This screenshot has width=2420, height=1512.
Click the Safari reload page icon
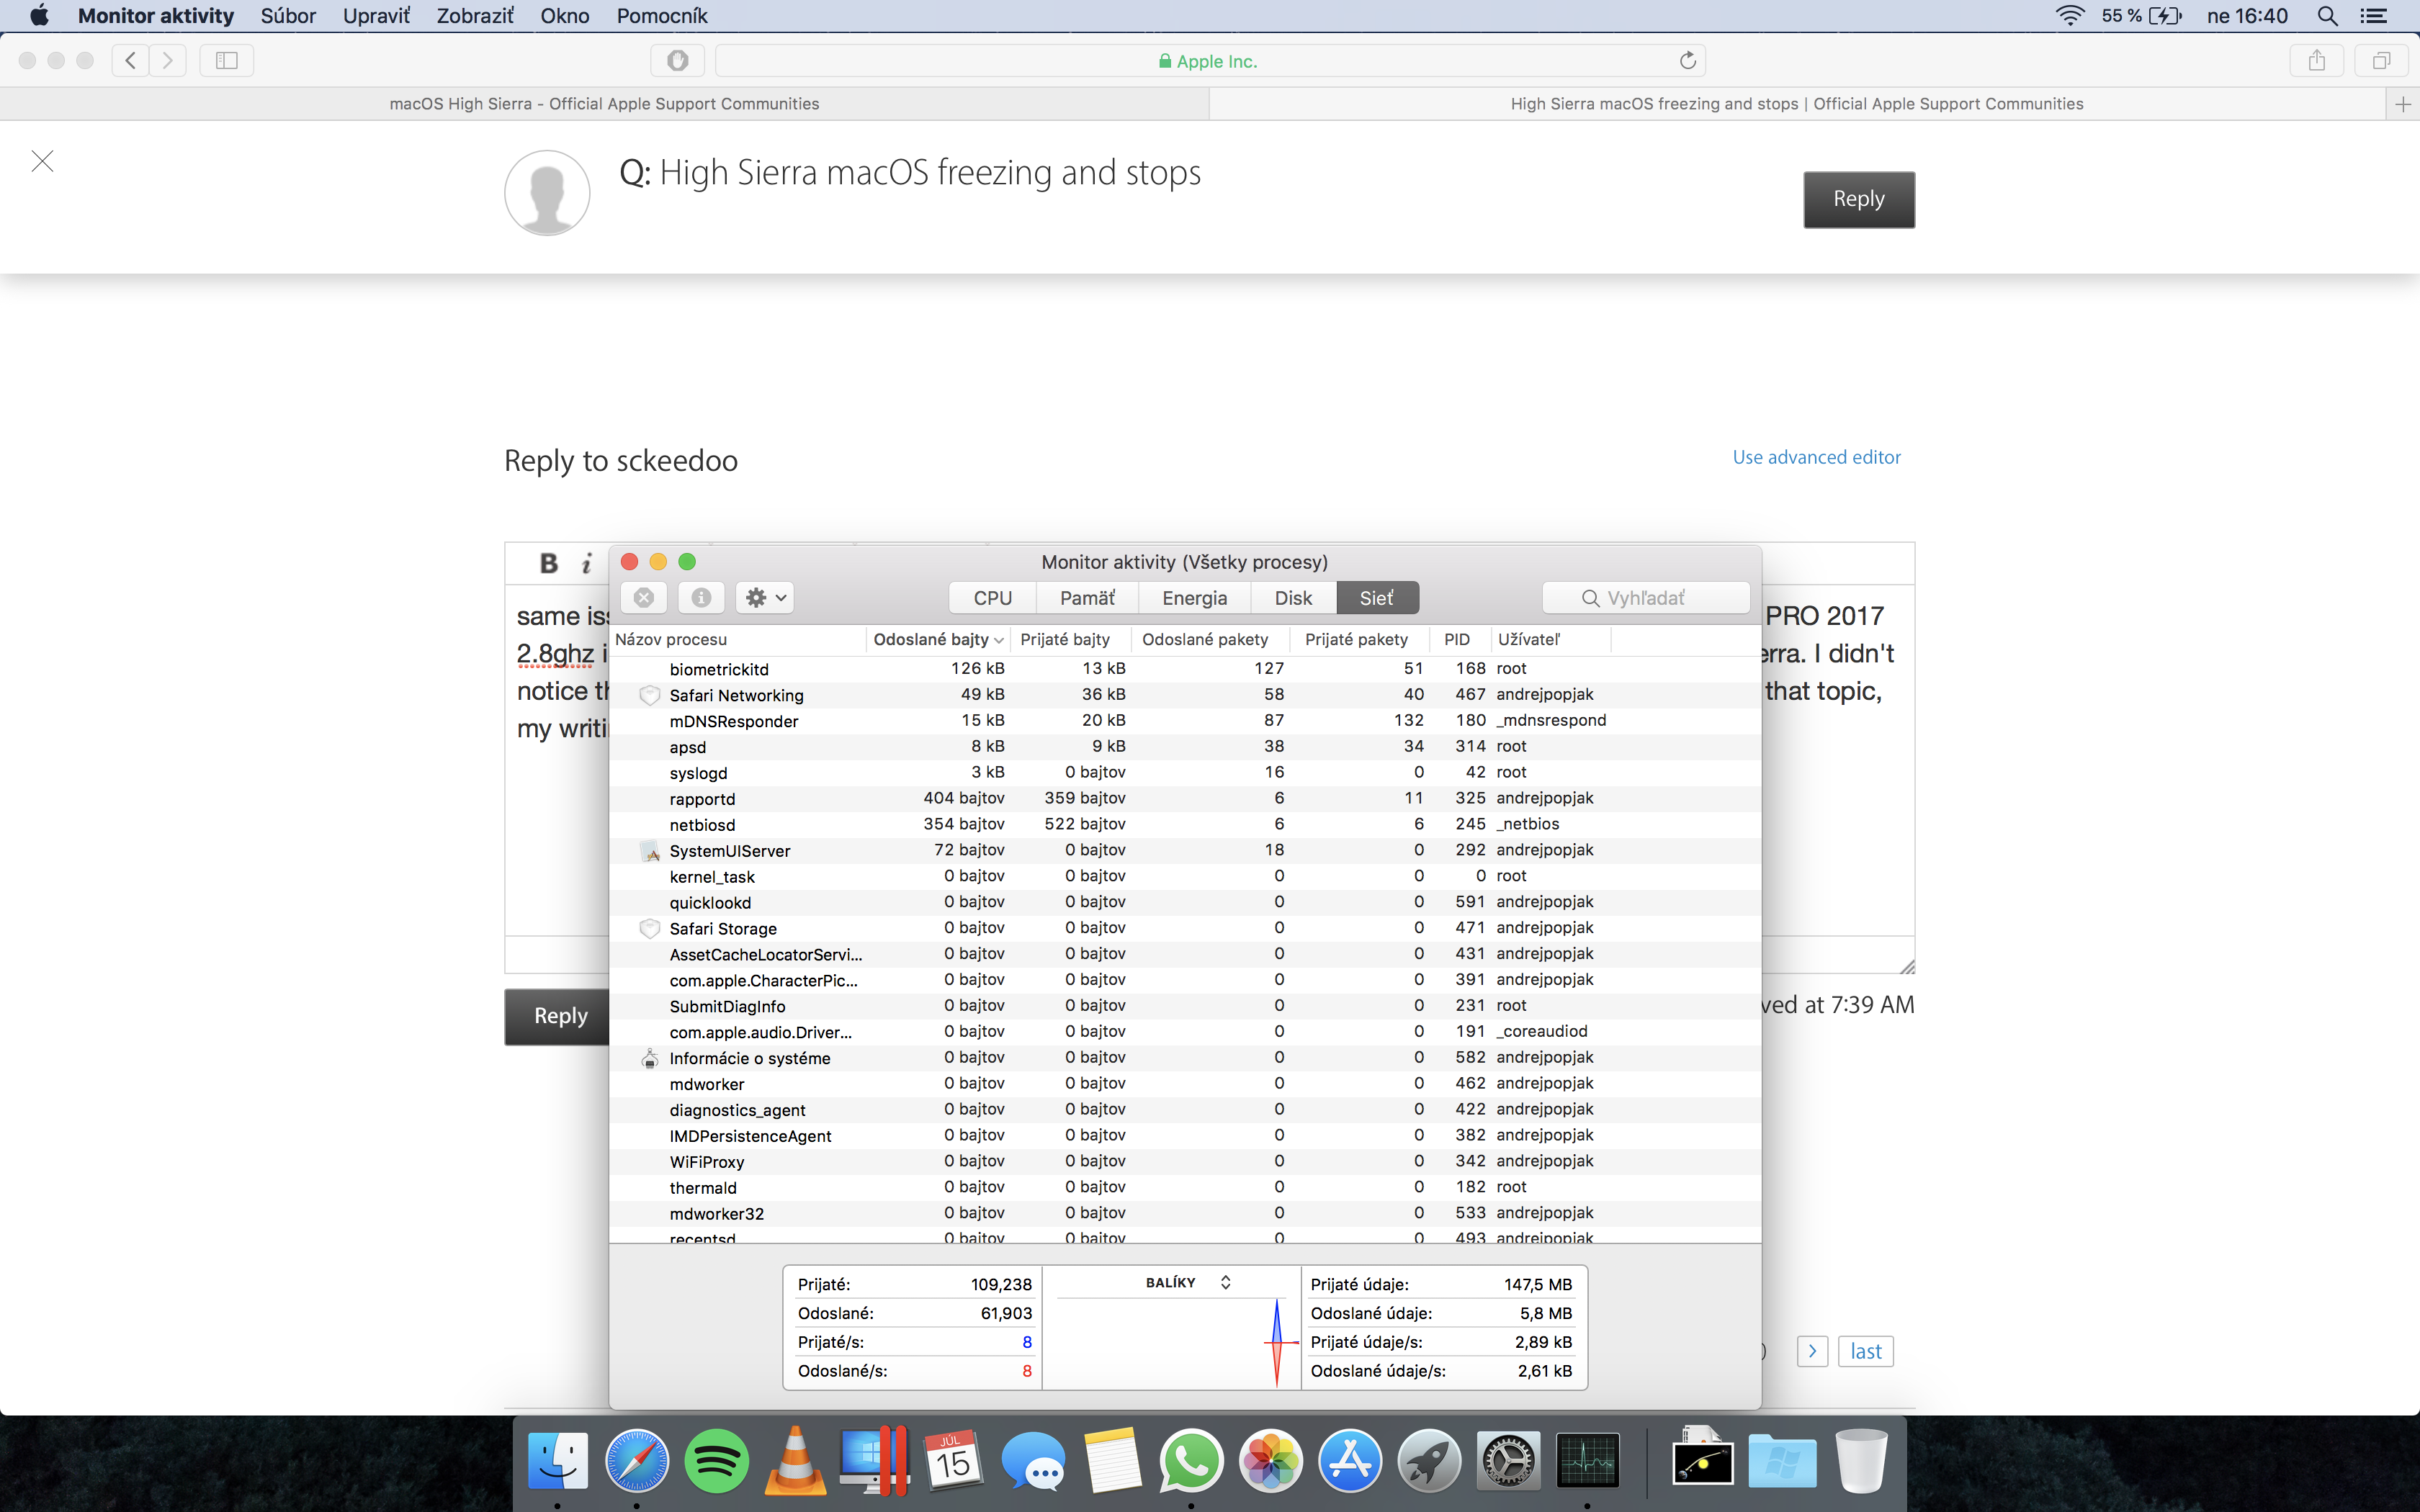coord(1687,61)
